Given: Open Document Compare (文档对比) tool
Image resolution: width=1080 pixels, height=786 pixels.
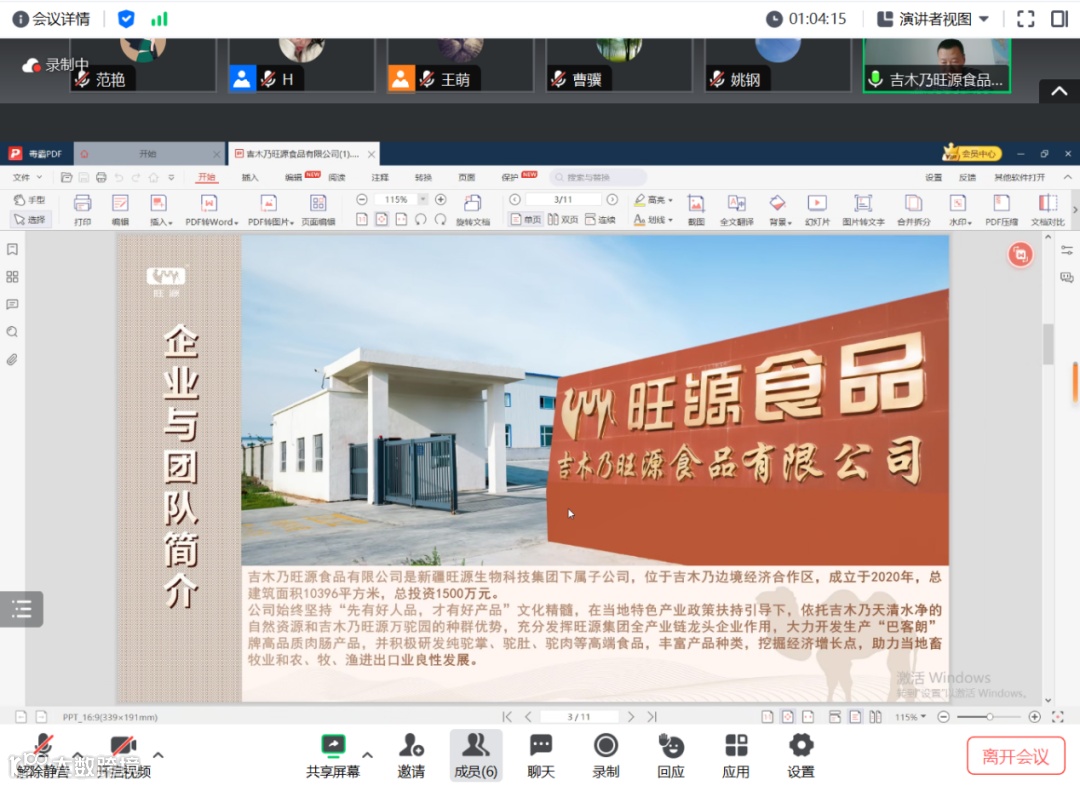Looking at the screenshot, I should [1048, 209].
